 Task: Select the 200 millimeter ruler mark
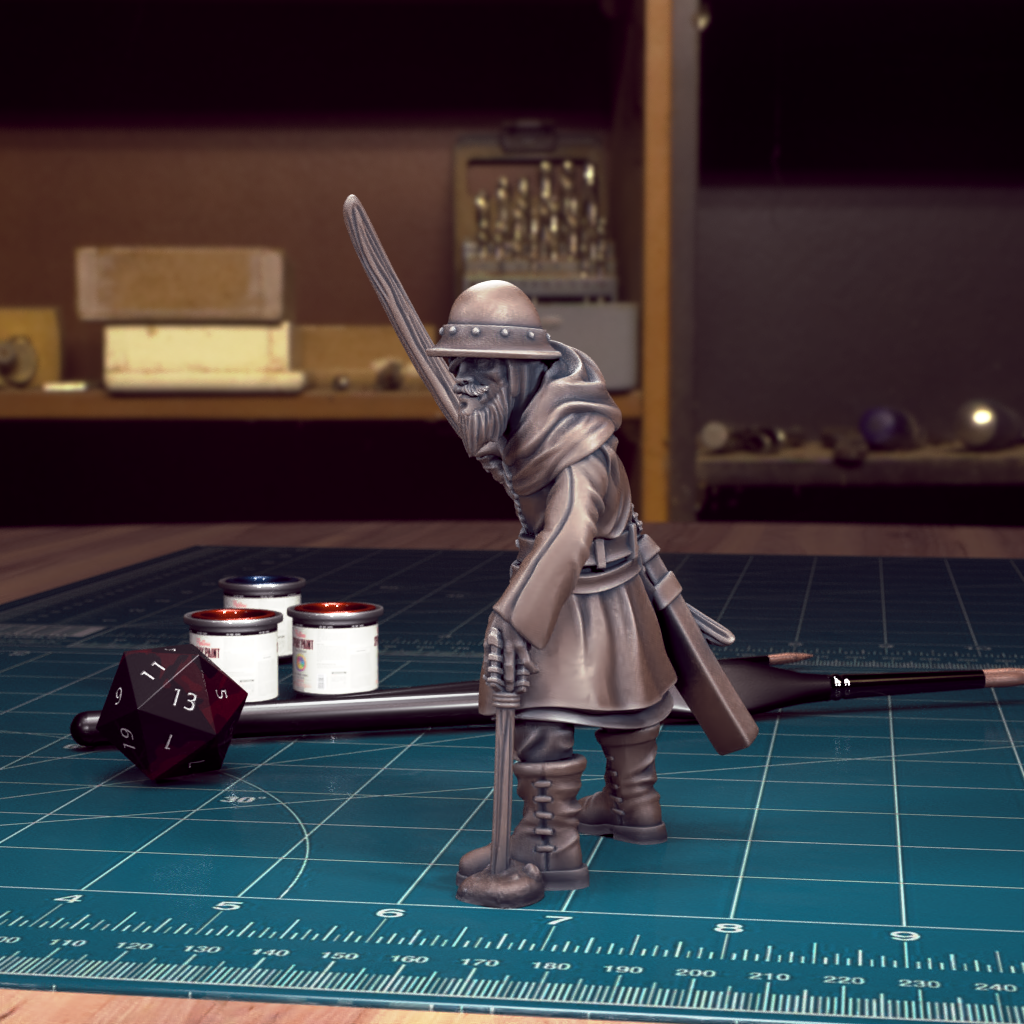coord(694,972)
